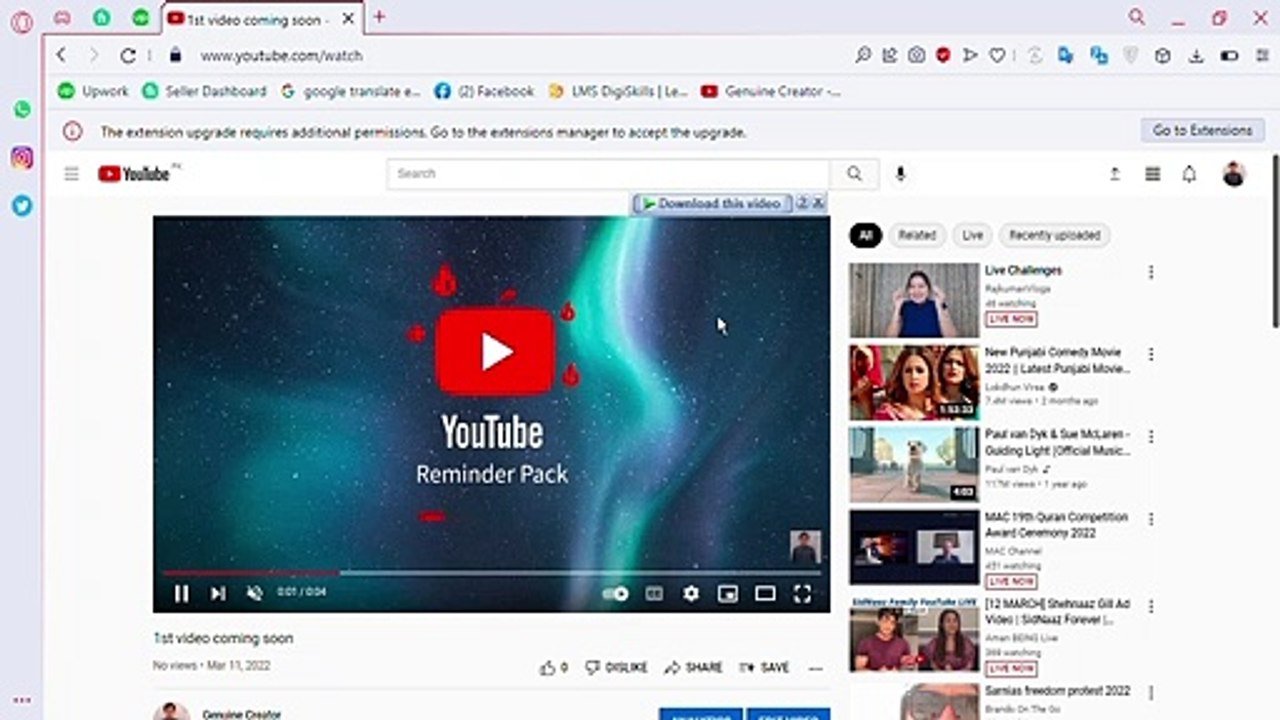The width and height of the screenshot is (1280, 720).
Task: Seek along the video progress bar
Action: (491, 573)
